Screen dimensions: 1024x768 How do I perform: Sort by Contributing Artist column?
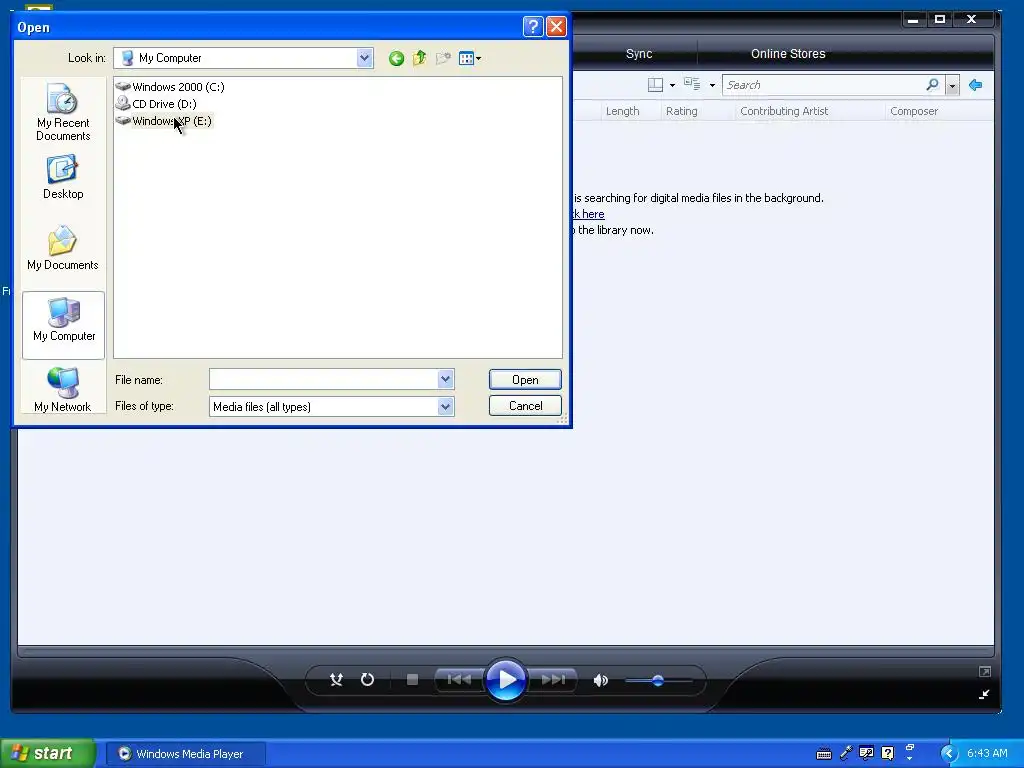(x=784, y=111)
